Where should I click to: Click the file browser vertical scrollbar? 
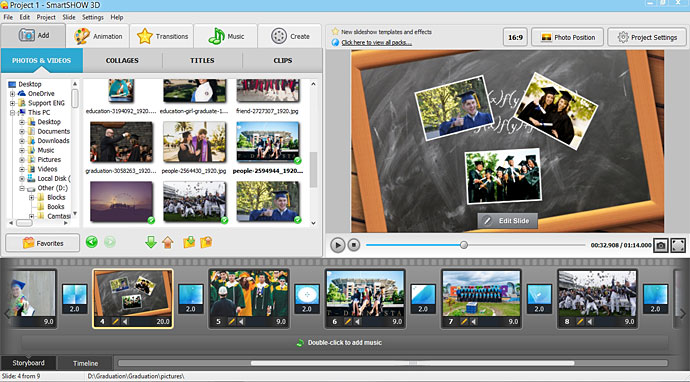(313, 170)
